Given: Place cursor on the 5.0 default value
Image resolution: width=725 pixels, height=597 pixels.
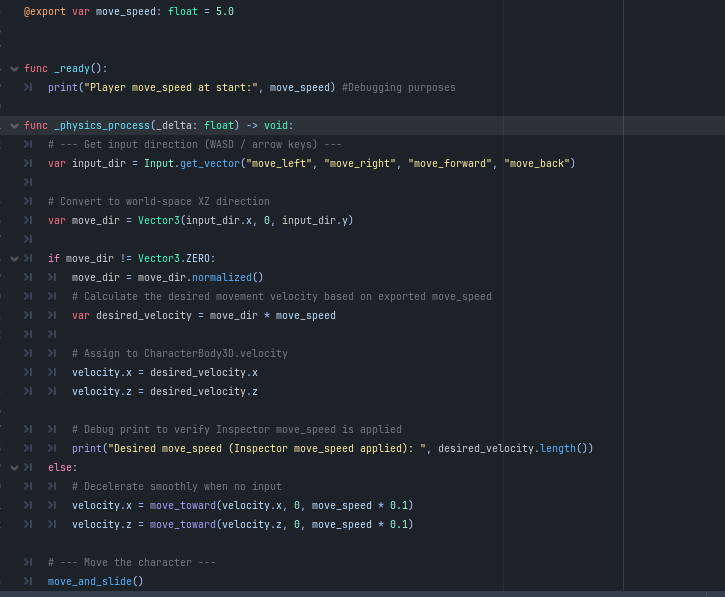Looking at the screenshot, I should (x=225, y=12).
